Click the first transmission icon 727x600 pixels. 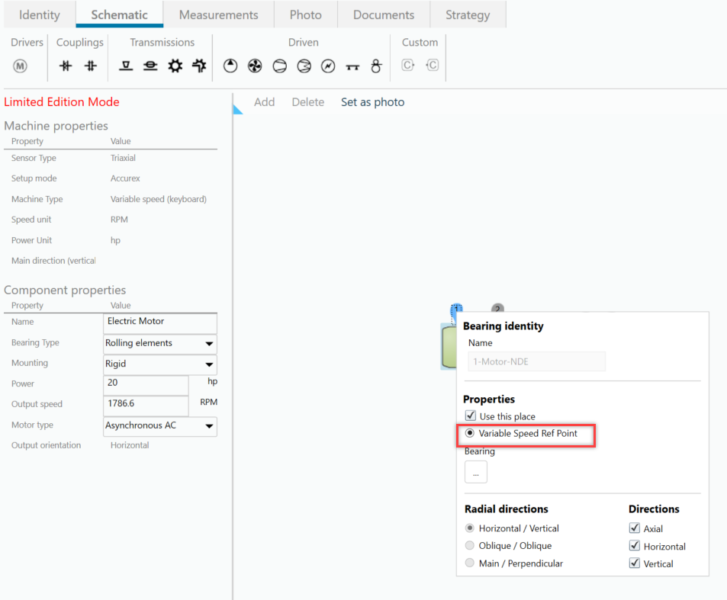126,66
